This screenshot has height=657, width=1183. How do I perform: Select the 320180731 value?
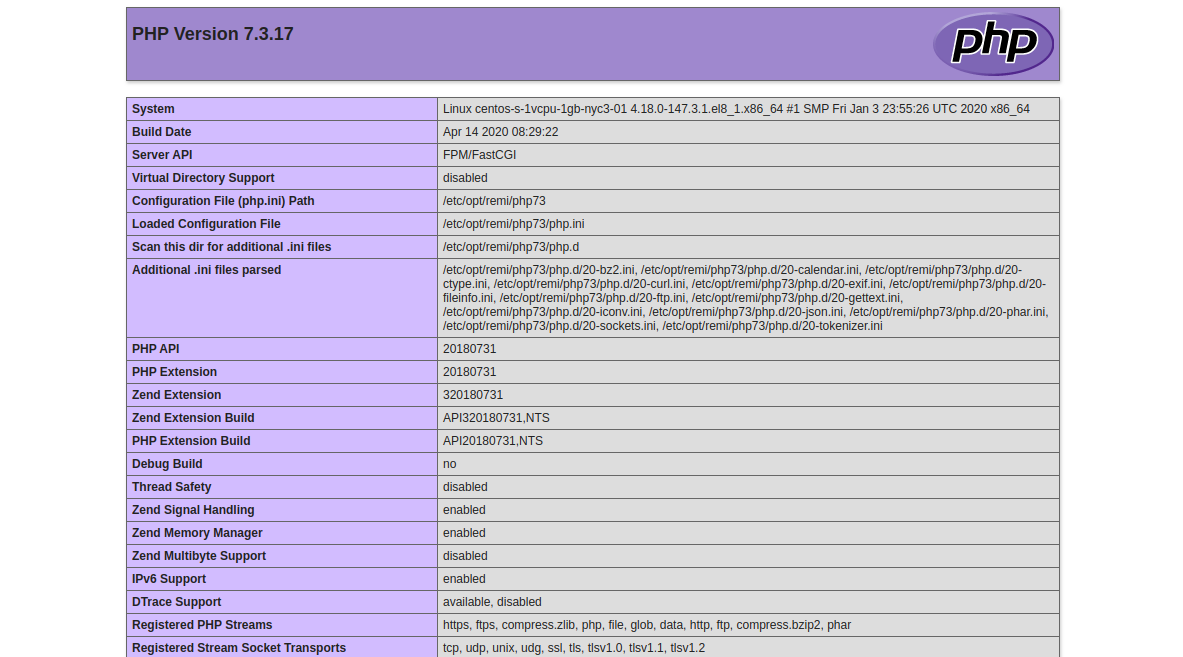tap(473, 395)
